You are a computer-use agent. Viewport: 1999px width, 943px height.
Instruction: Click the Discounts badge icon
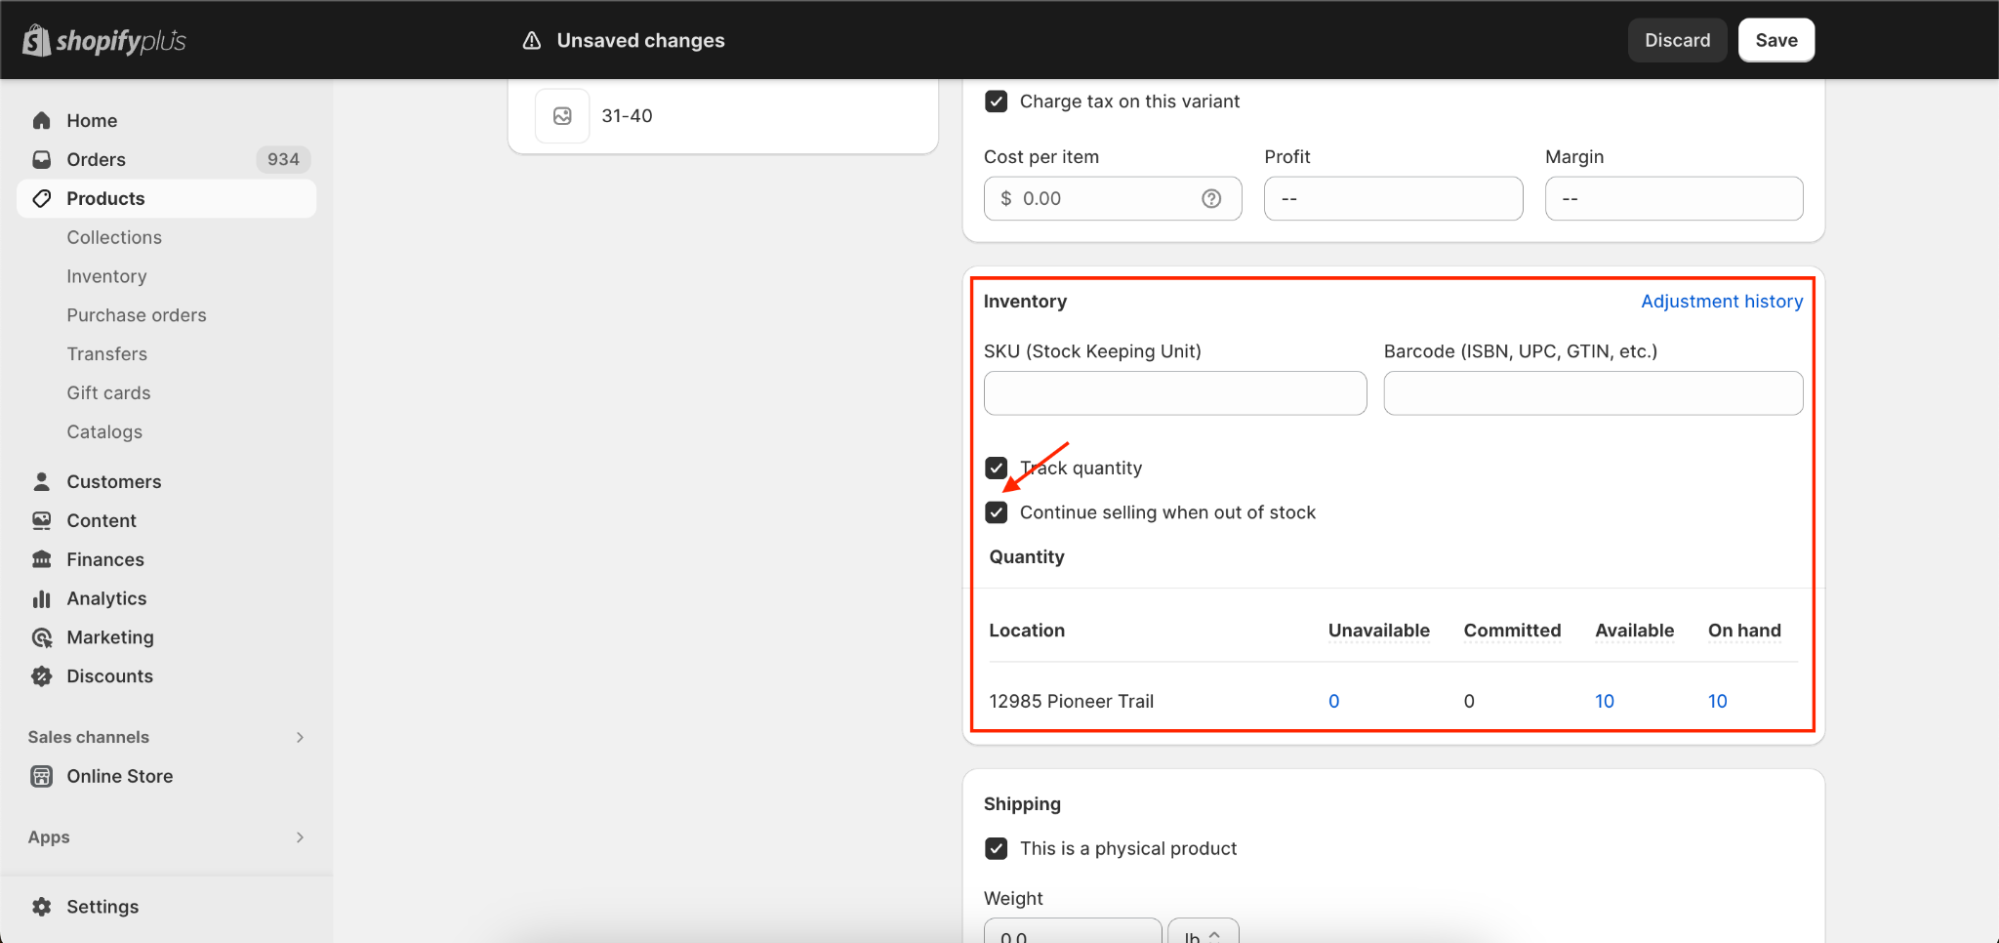[42, 677]
